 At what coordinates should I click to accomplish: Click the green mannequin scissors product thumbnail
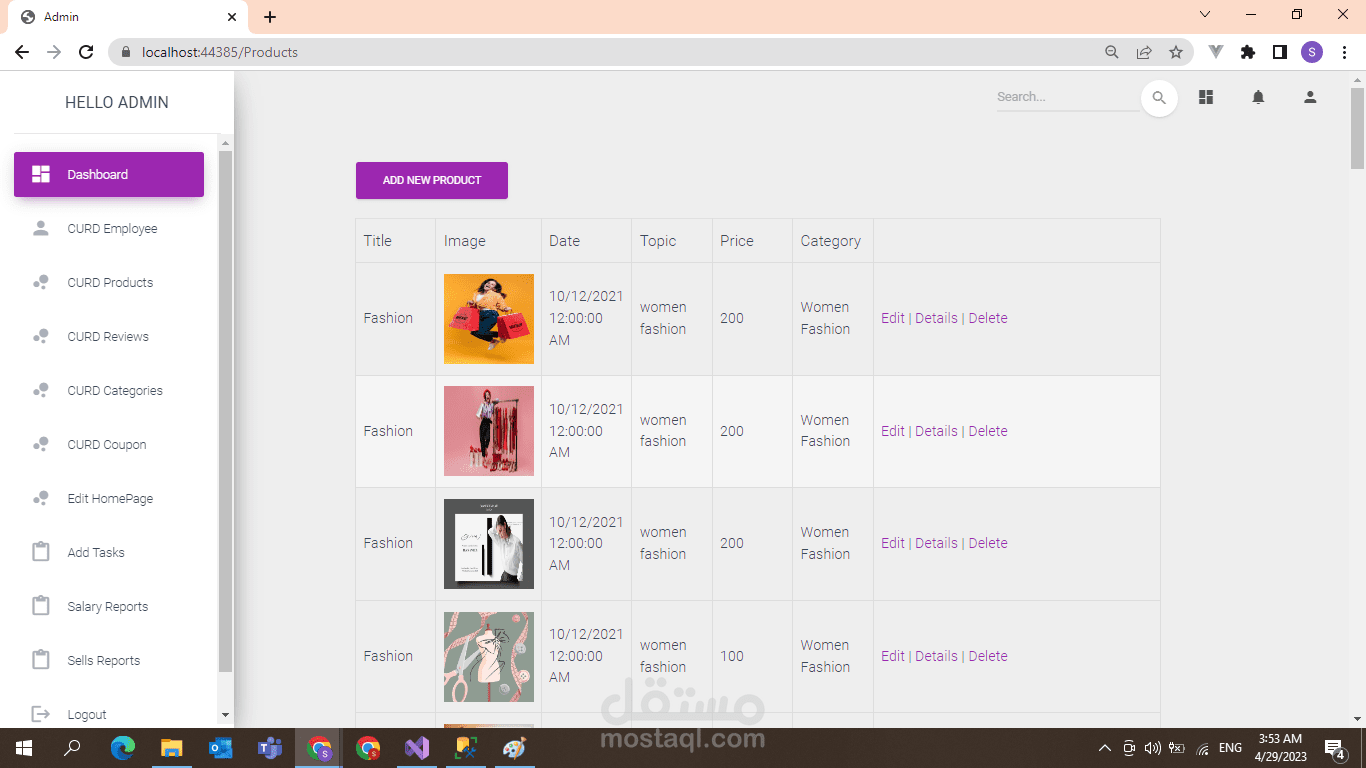point(489,657)
